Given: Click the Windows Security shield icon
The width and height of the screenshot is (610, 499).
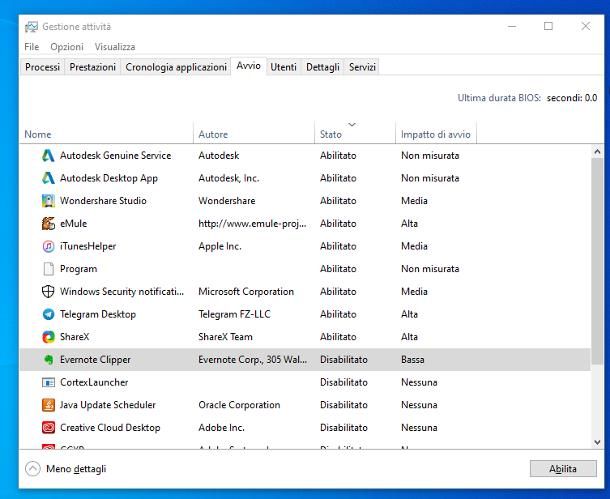Looking at the screenshot, I should (x=48, y=291).
